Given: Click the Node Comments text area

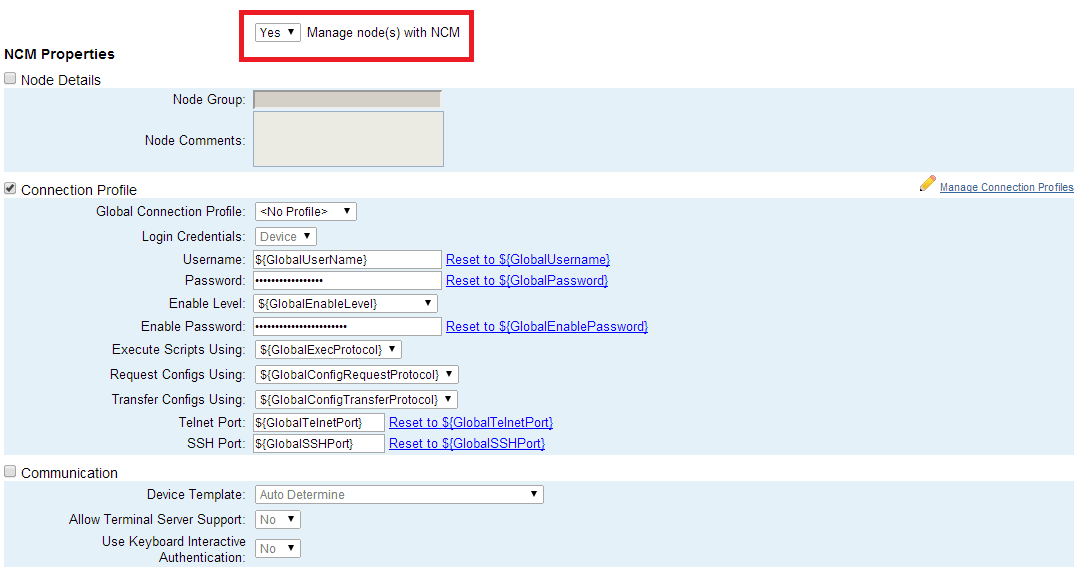Looking at the screenshot, I should point(348,139).
